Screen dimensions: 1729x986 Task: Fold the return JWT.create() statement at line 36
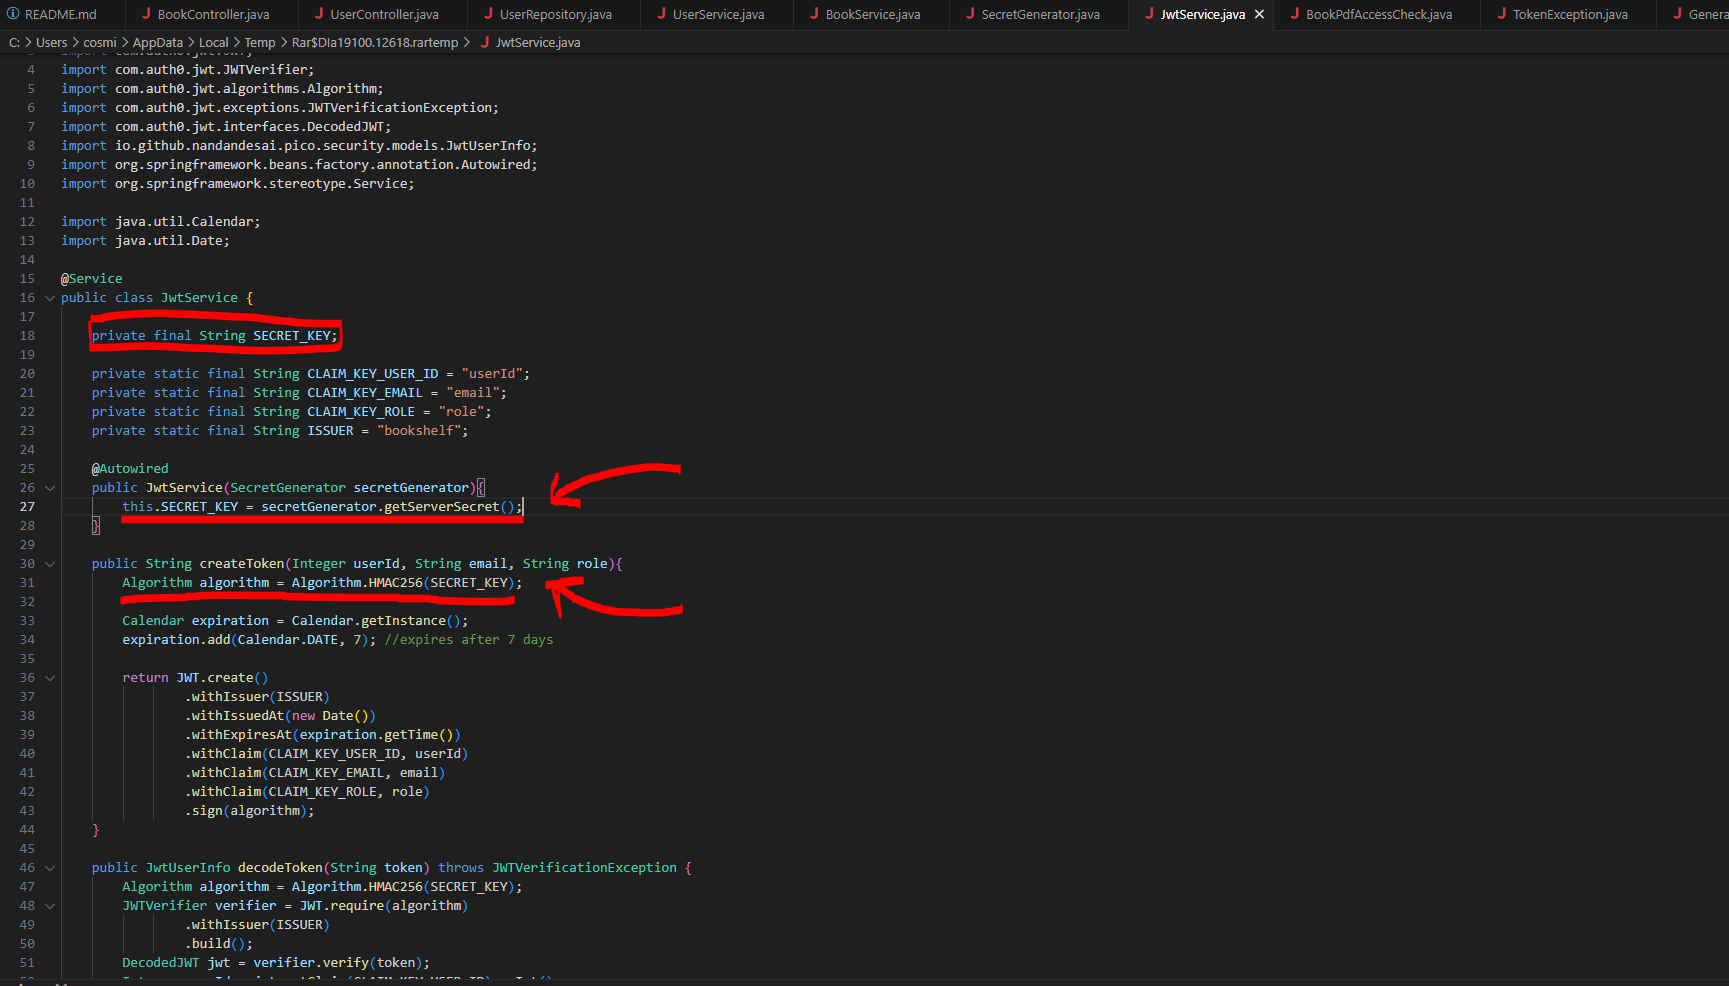(50, 678)
